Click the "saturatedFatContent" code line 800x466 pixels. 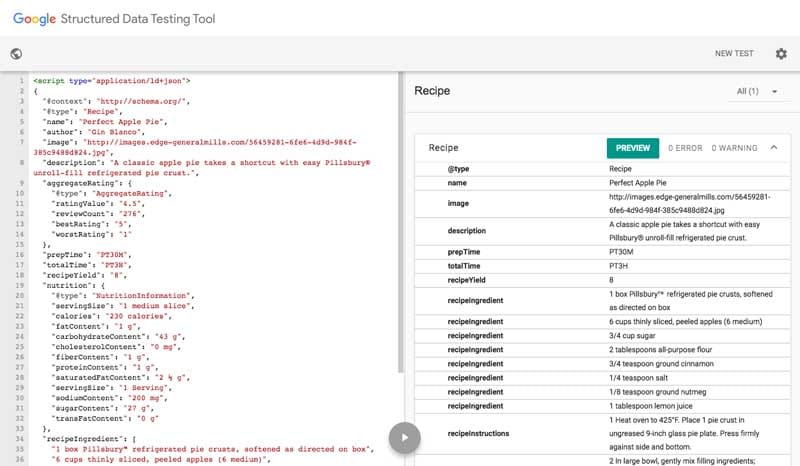(x=120, y=377)
